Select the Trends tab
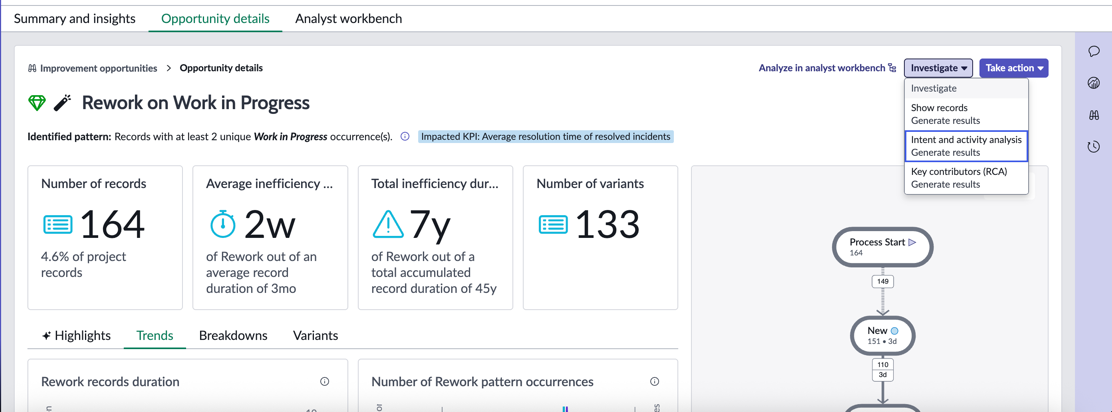 [x=155, y=335]
